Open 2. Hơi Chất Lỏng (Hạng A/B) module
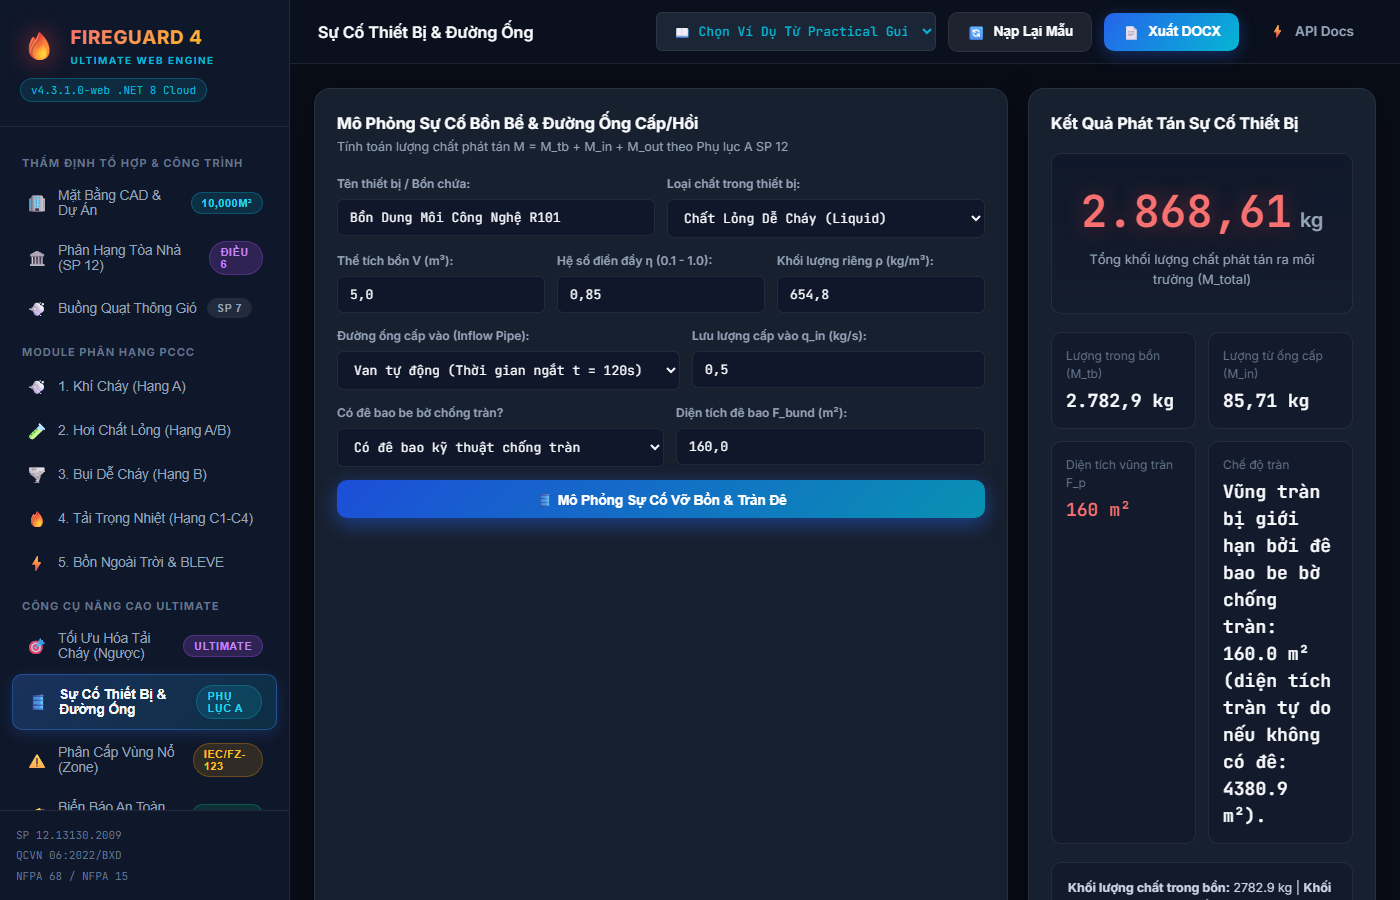 [x=144, y=430]
